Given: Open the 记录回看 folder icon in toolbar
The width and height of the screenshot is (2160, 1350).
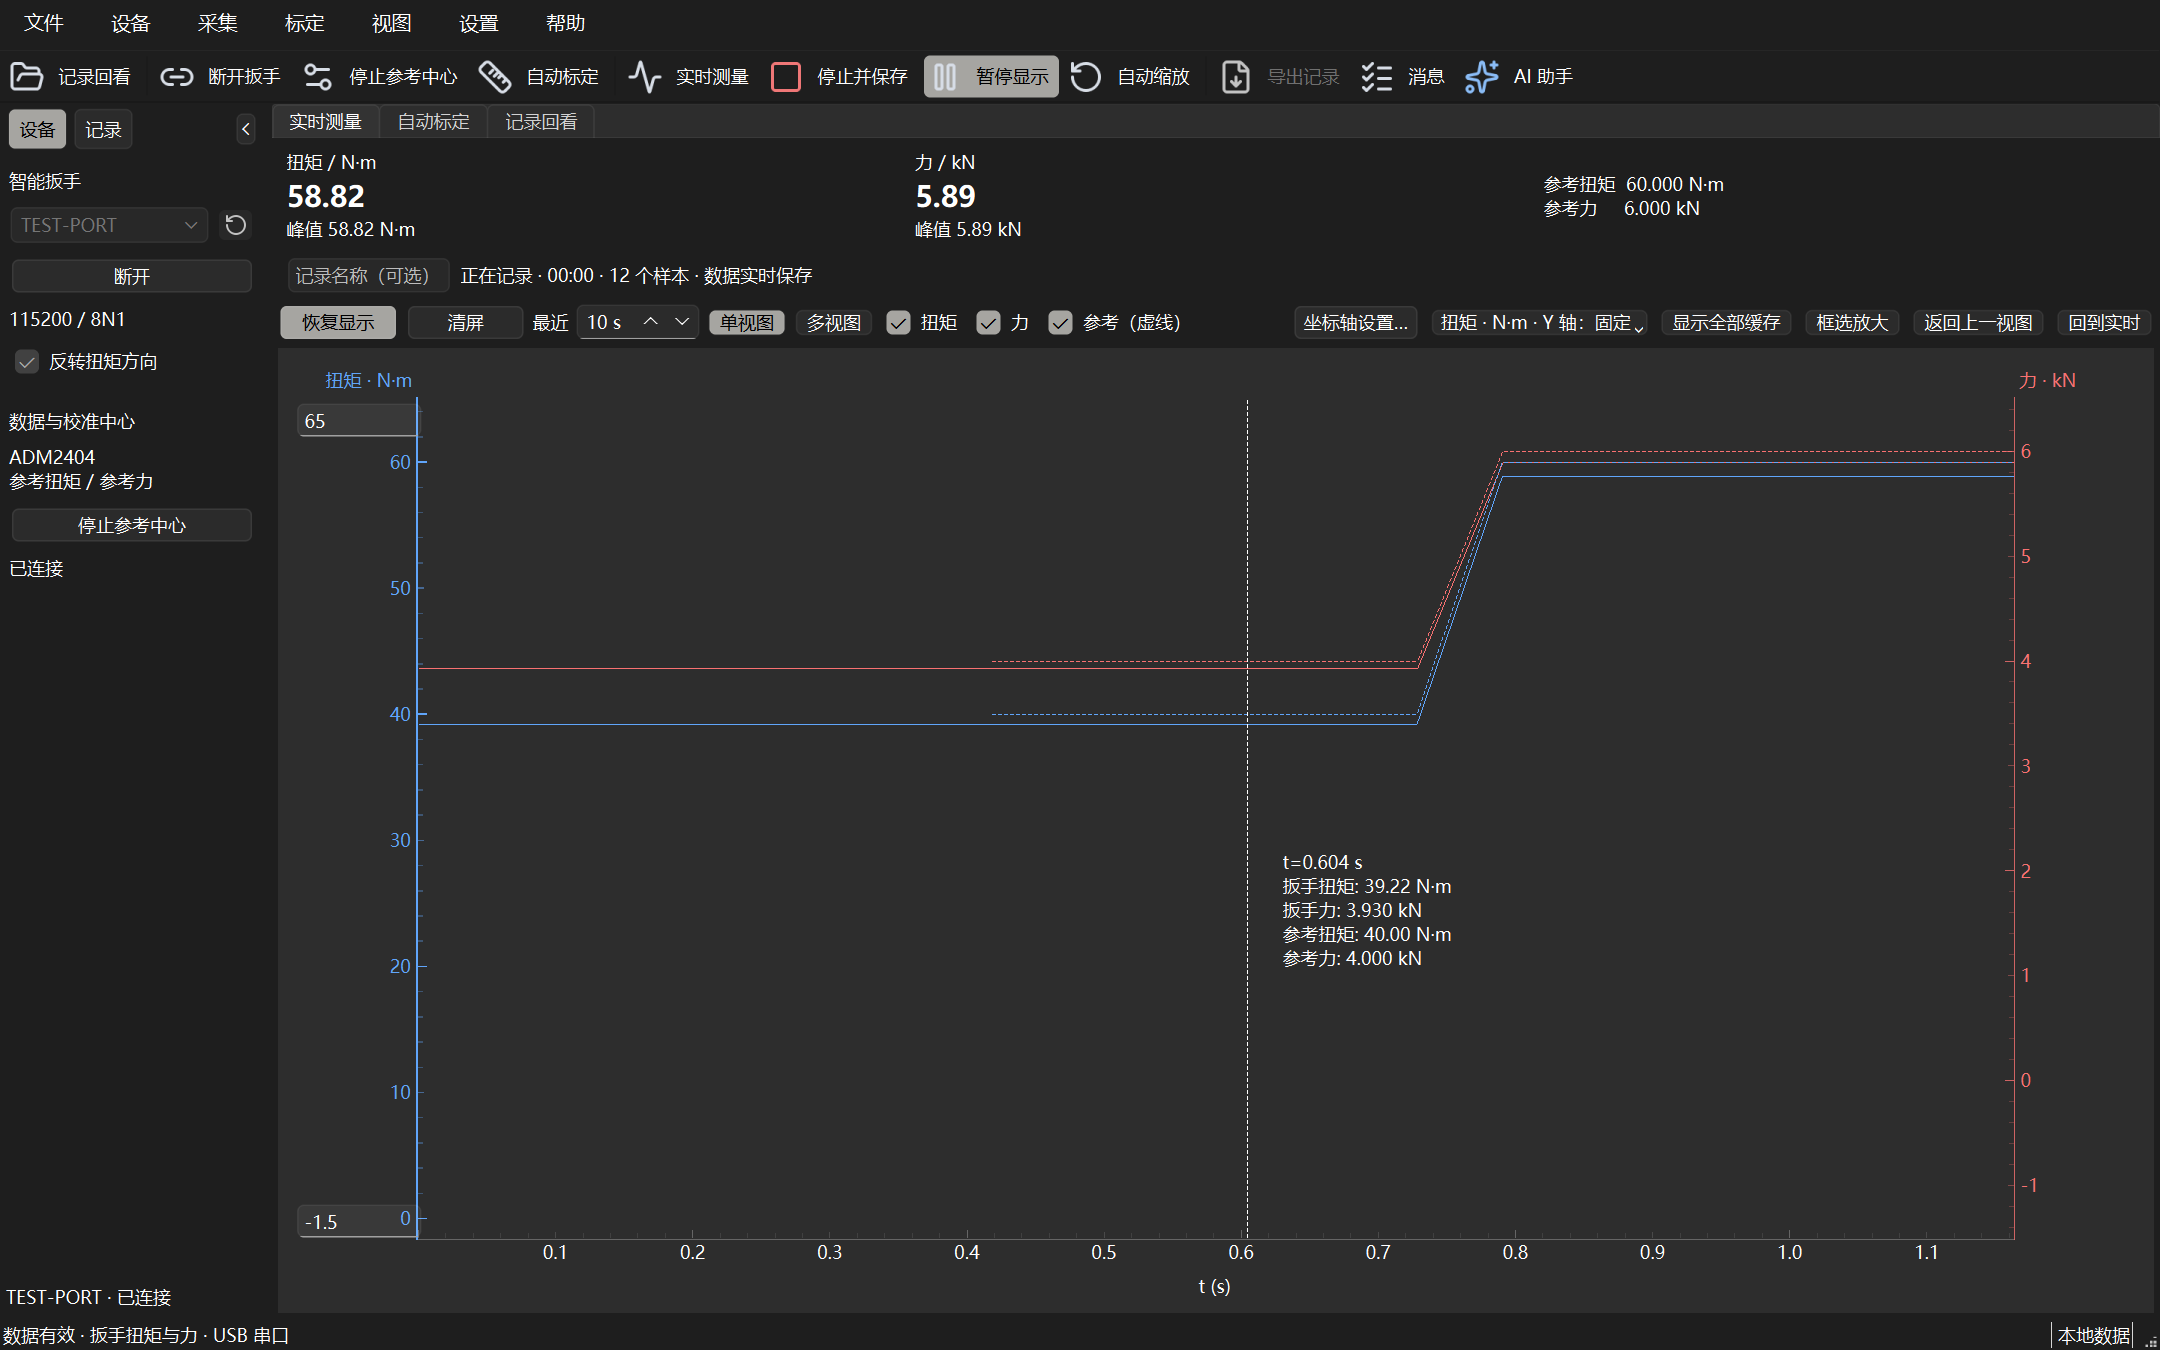Looking at the screenshot, I should point(27,77).
